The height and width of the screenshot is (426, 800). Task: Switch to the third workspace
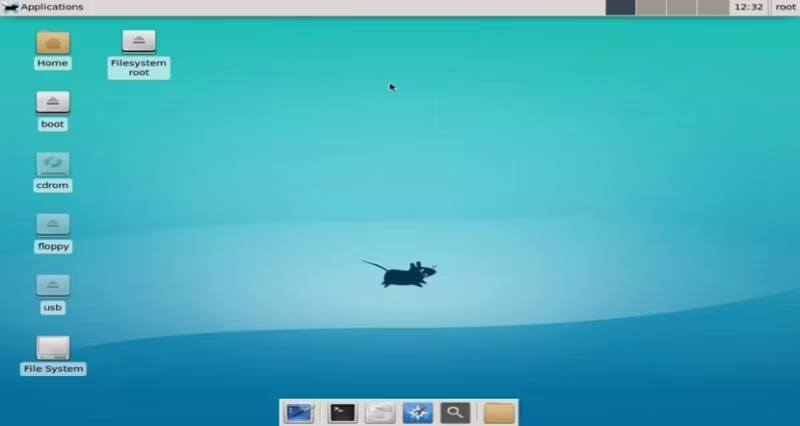(682, 7)
